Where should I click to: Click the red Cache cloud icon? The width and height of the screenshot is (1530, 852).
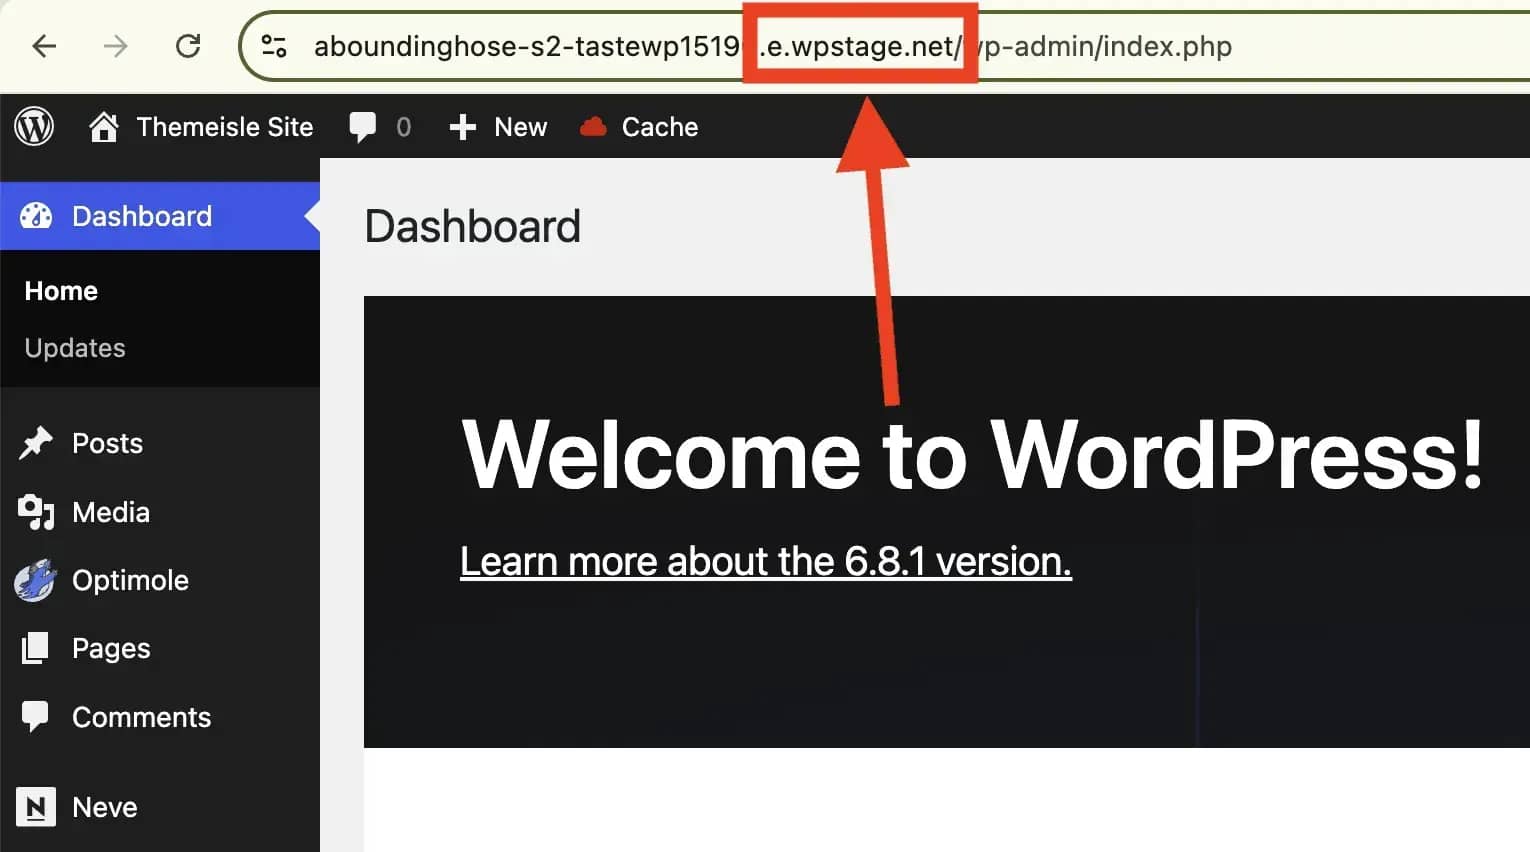coord(593,127)
